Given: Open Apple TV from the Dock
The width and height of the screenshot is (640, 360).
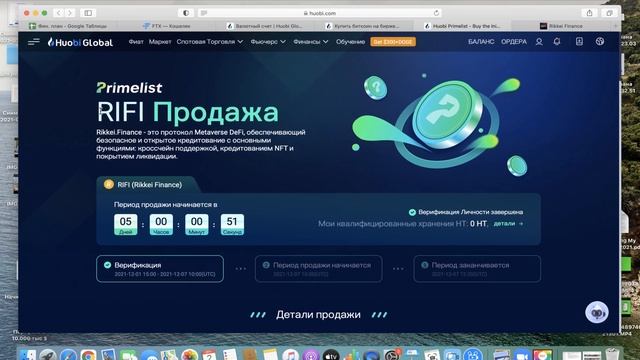Looking at the screenshot, I should [331, 354].
